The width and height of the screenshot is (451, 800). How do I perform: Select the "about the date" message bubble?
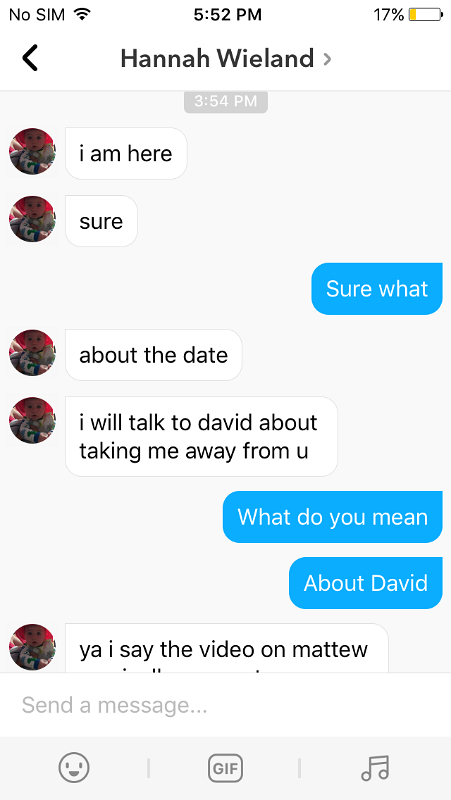pos(154,355)
